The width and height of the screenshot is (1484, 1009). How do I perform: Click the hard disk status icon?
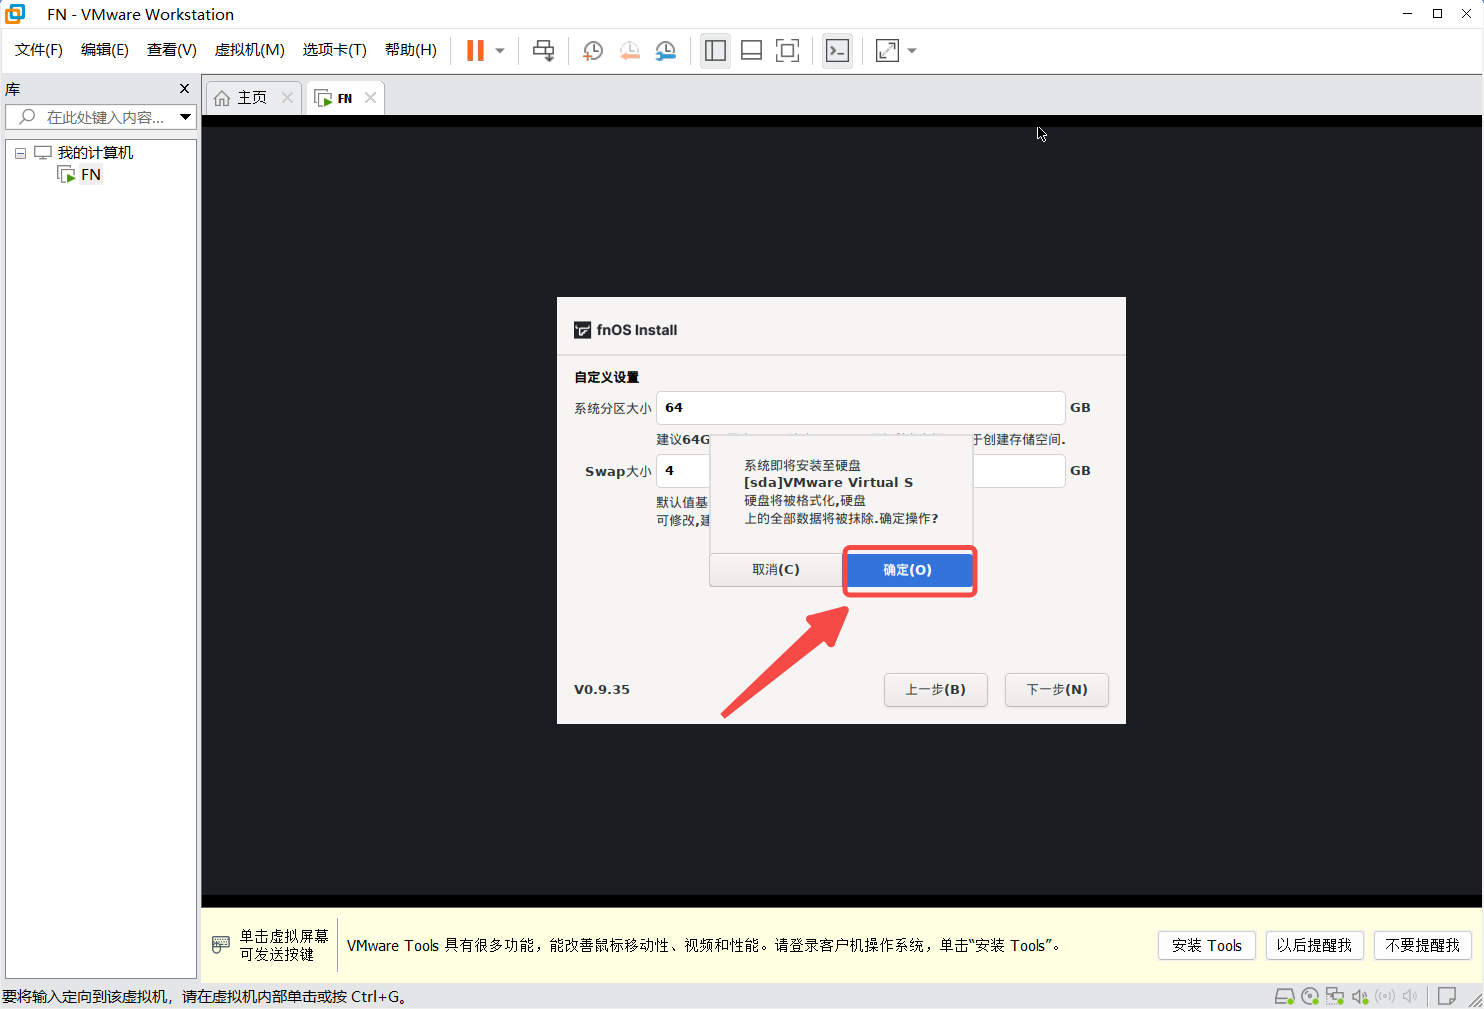(x=1285, y=996)
